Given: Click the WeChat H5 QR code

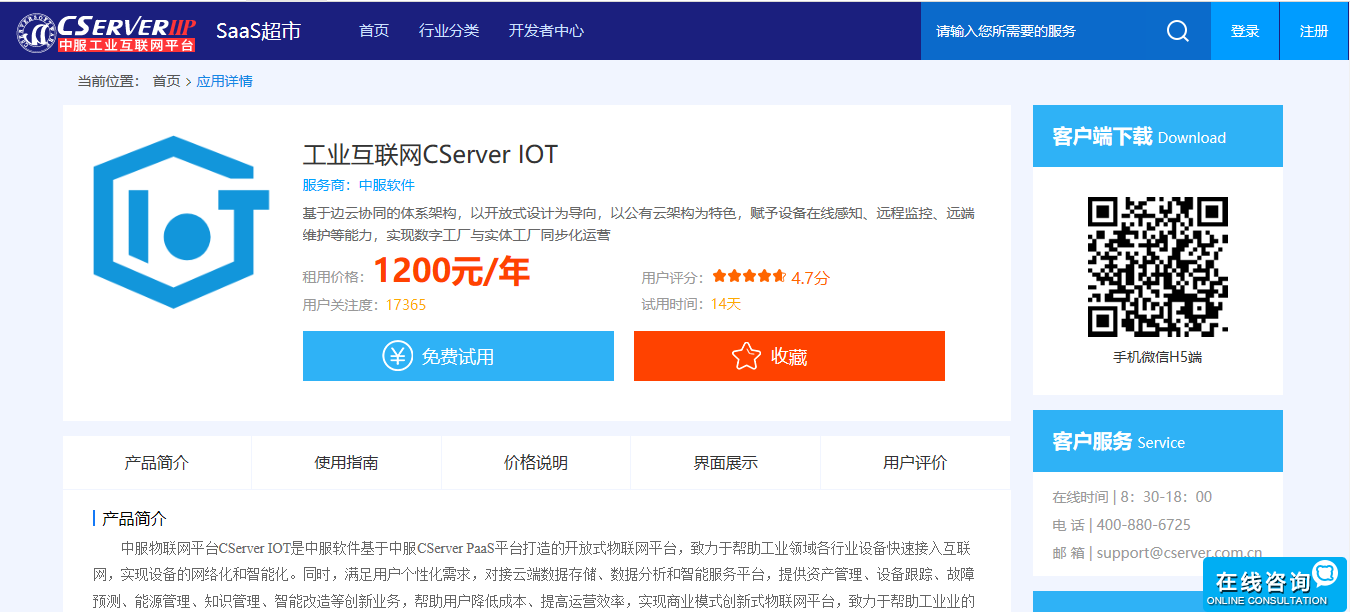Looking at the screenshot, I should pos(1157,267).
